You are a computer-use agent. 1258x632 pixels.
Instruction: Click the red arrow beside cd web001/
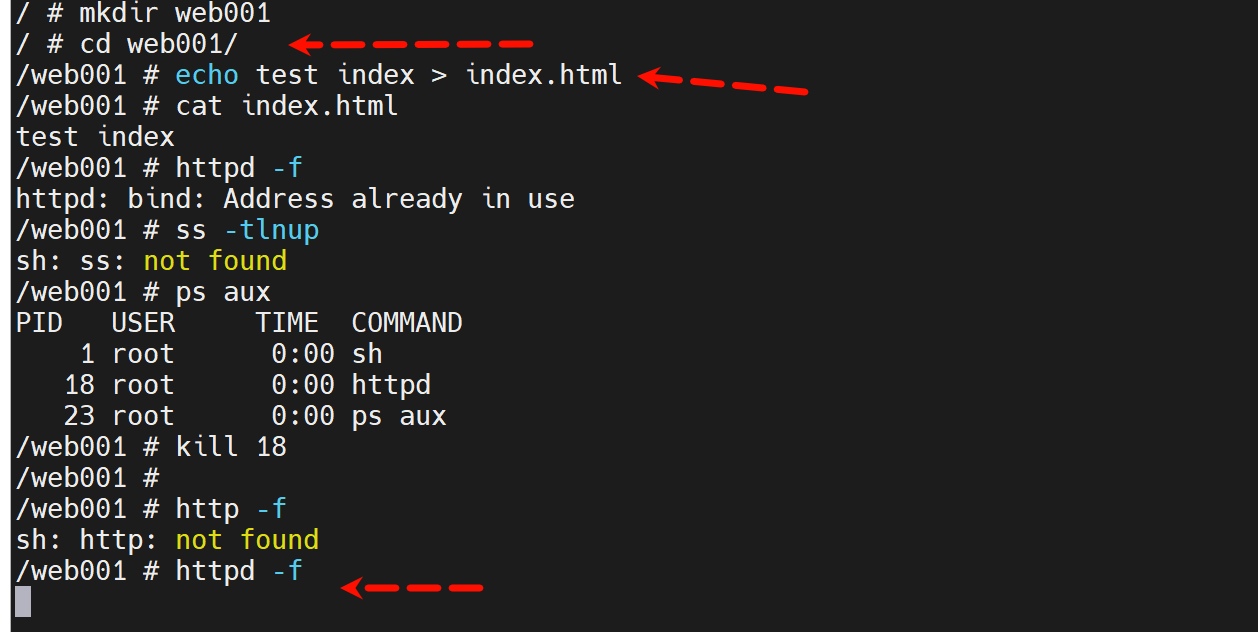[412, 44]
